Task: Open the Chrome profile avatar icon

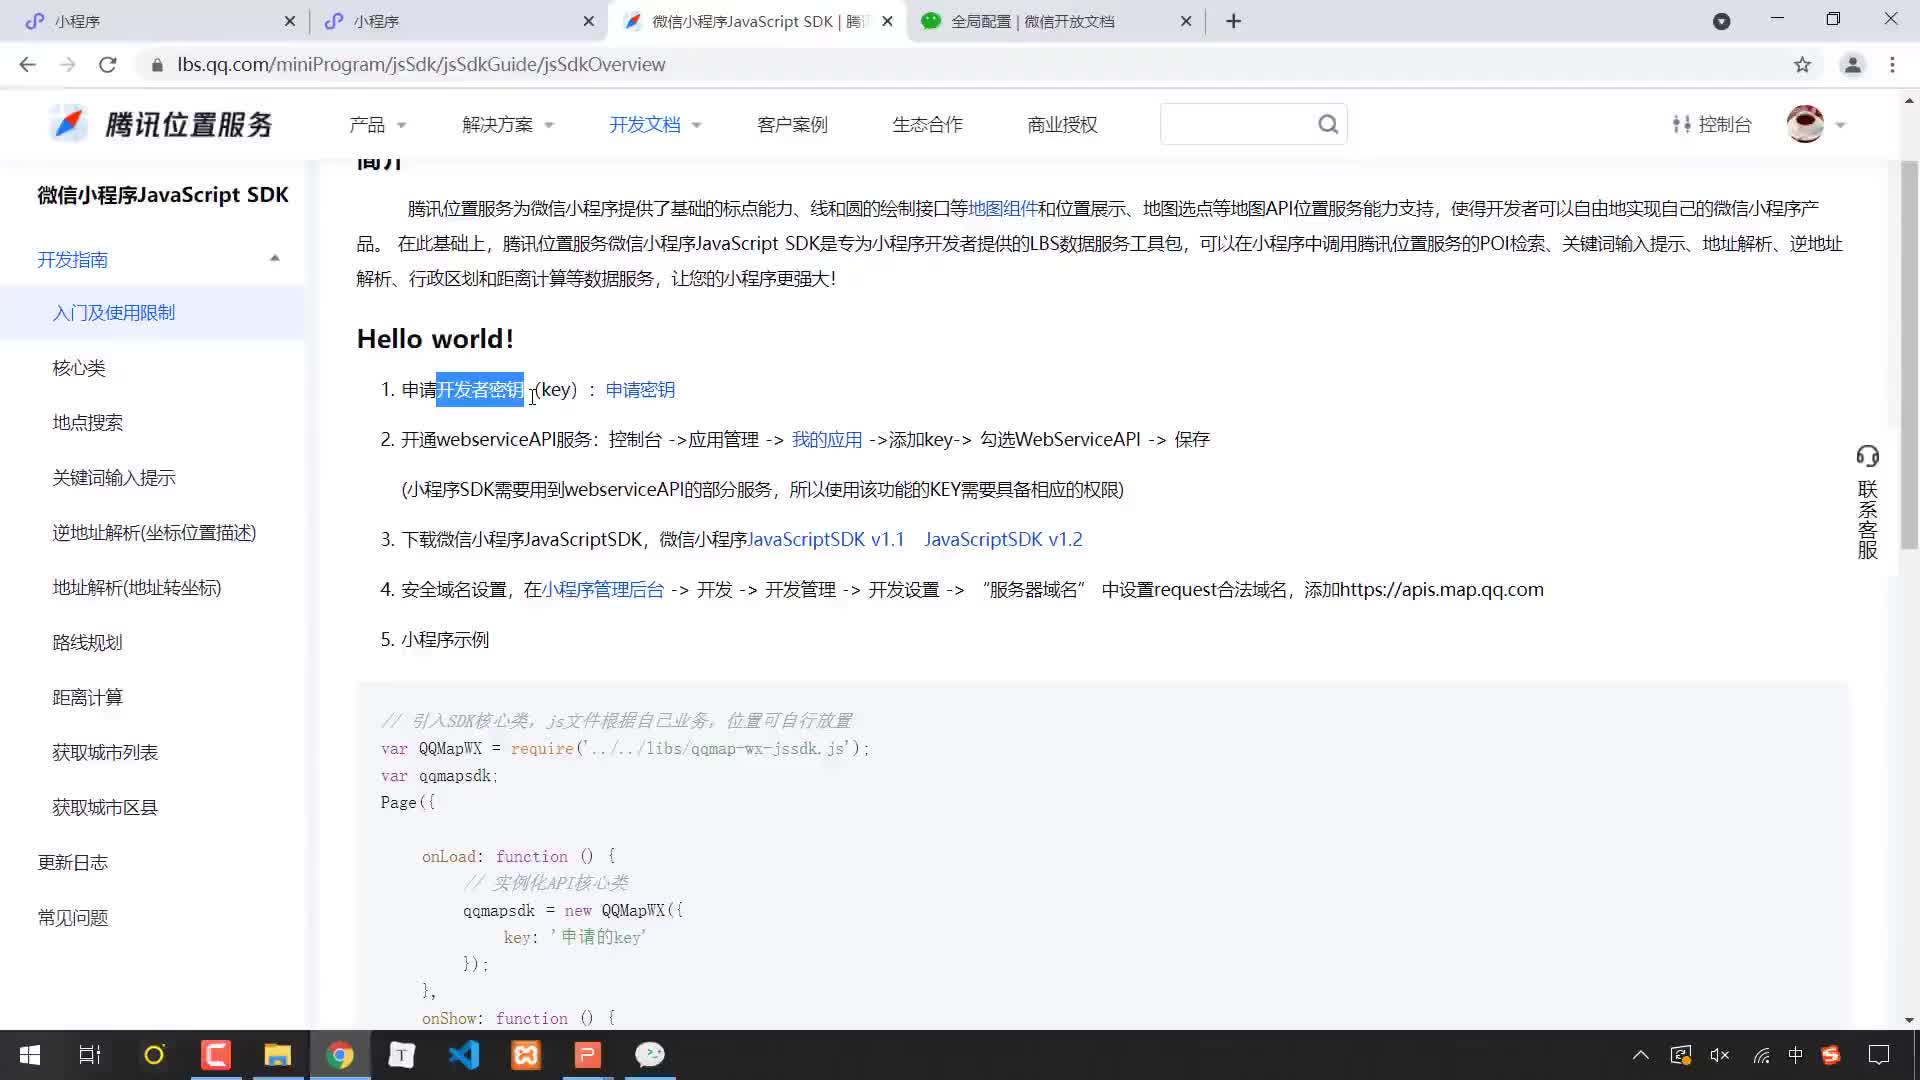Action: point(1852,64)
